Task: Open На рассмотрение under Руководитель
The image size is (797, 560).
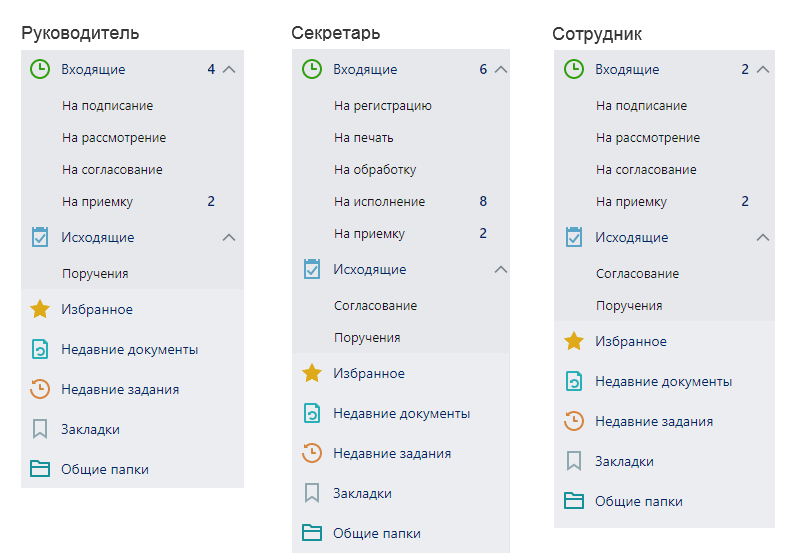Action: tap(114, 138)
